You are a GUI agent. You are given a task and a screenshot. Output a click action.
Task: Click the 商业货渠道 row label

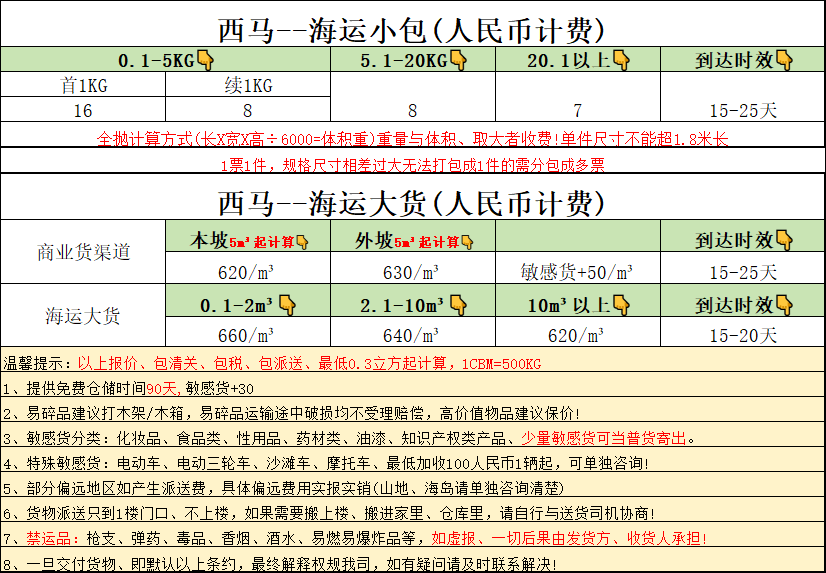coord(83,253)
